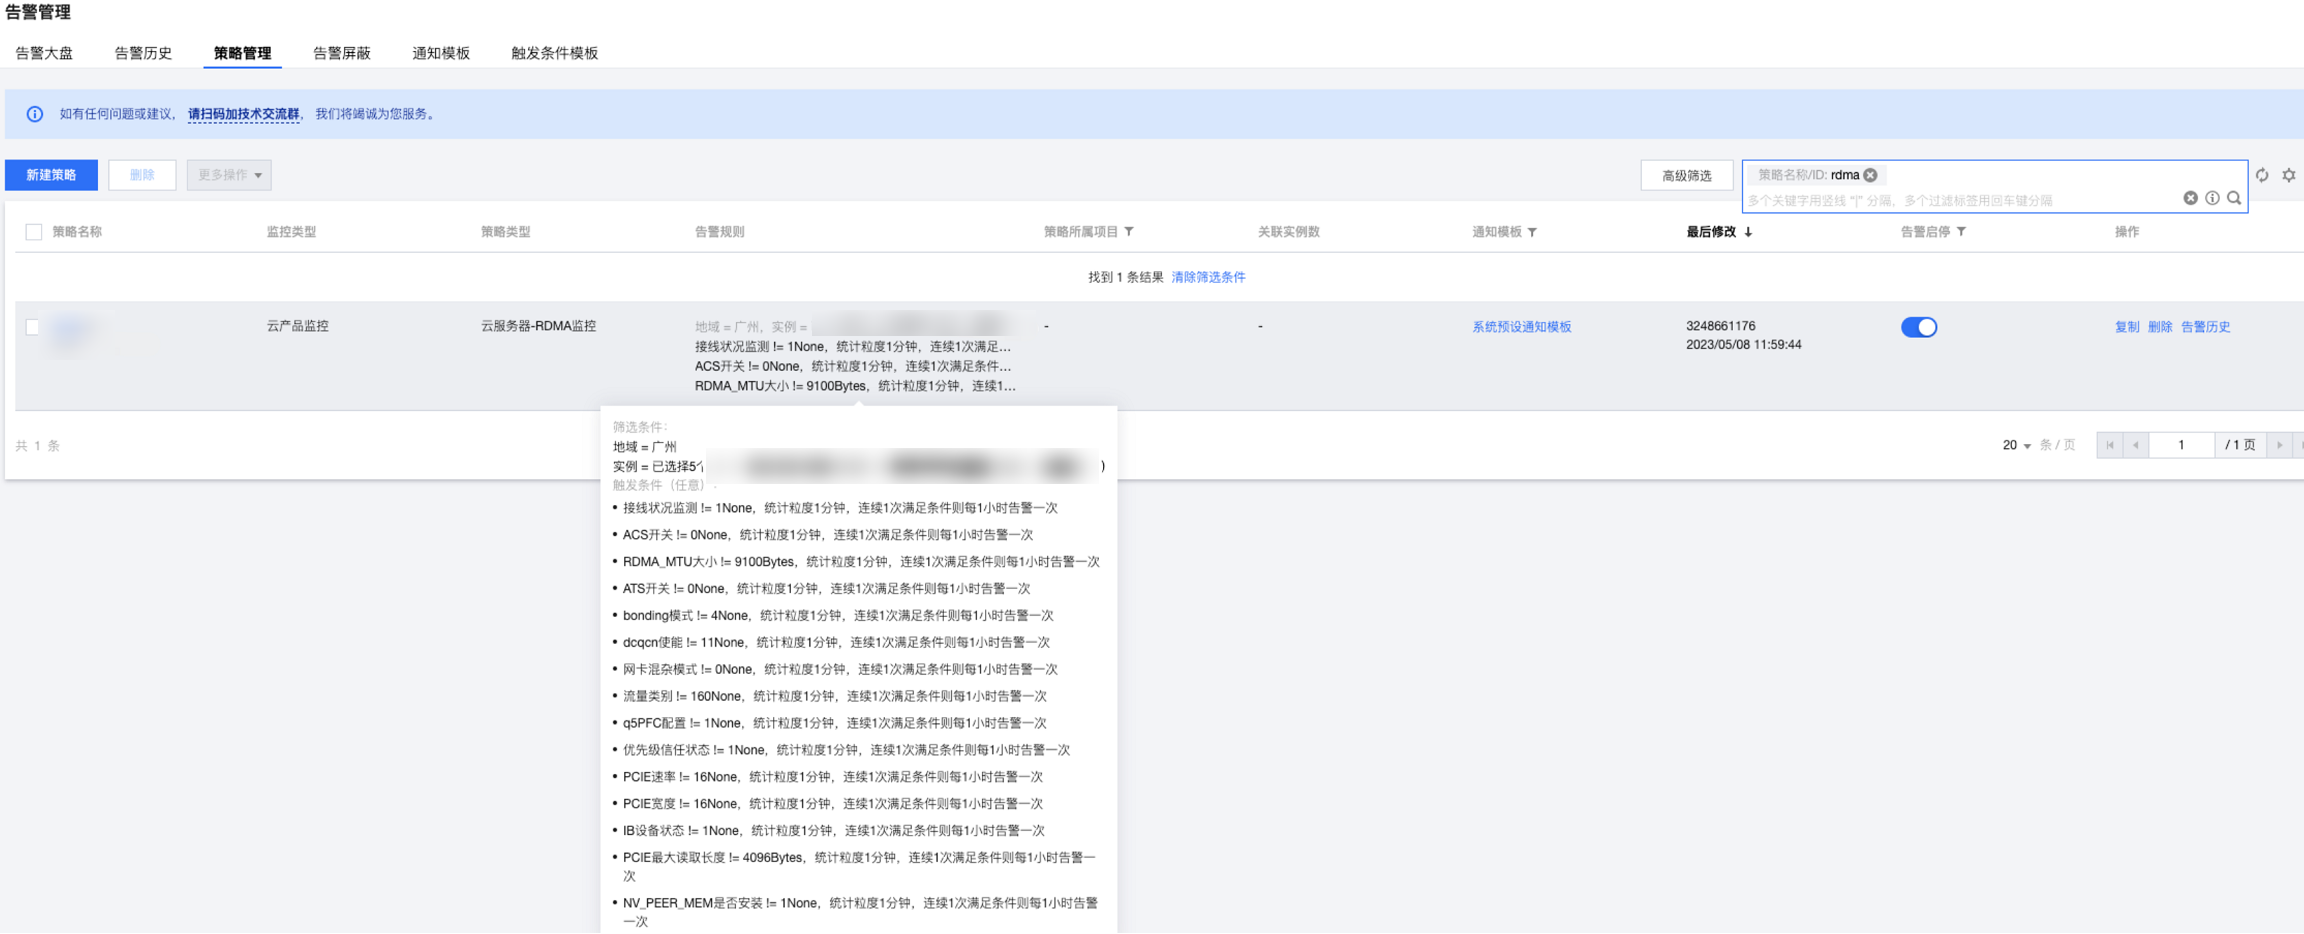Screen dimensions: 2304x934
Task: Switch to the 告警历史 tab
Action: tap(143, 53)
